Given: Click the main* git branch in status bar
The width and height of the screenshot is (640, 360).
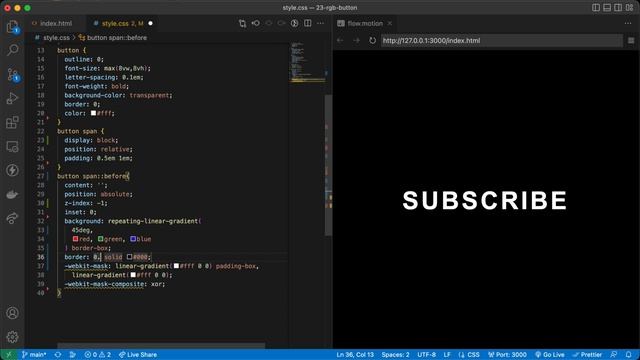Looking at the screenshot, I should tap(34, 355).
